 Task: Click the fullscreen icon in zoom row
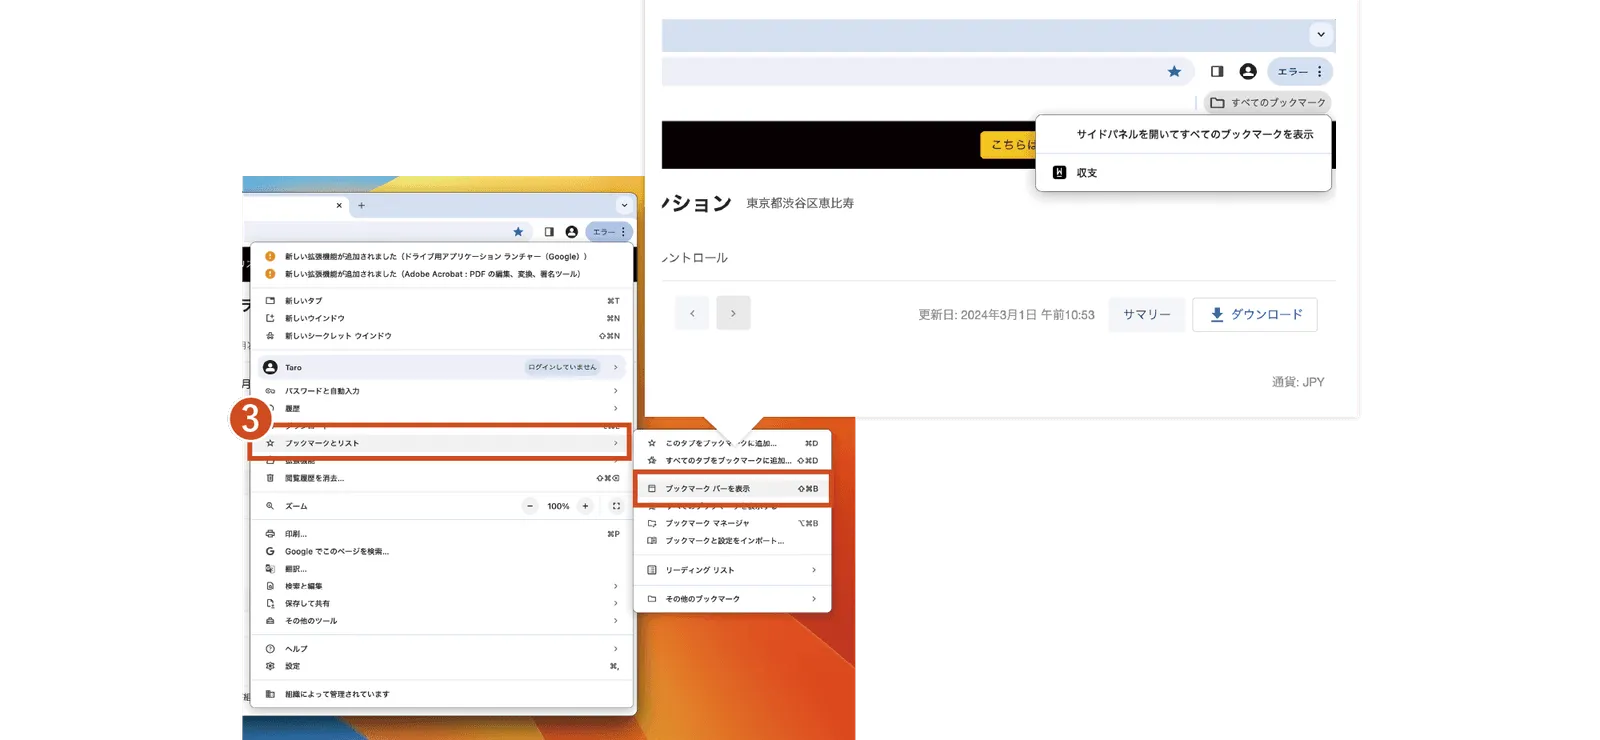[616, 506]
